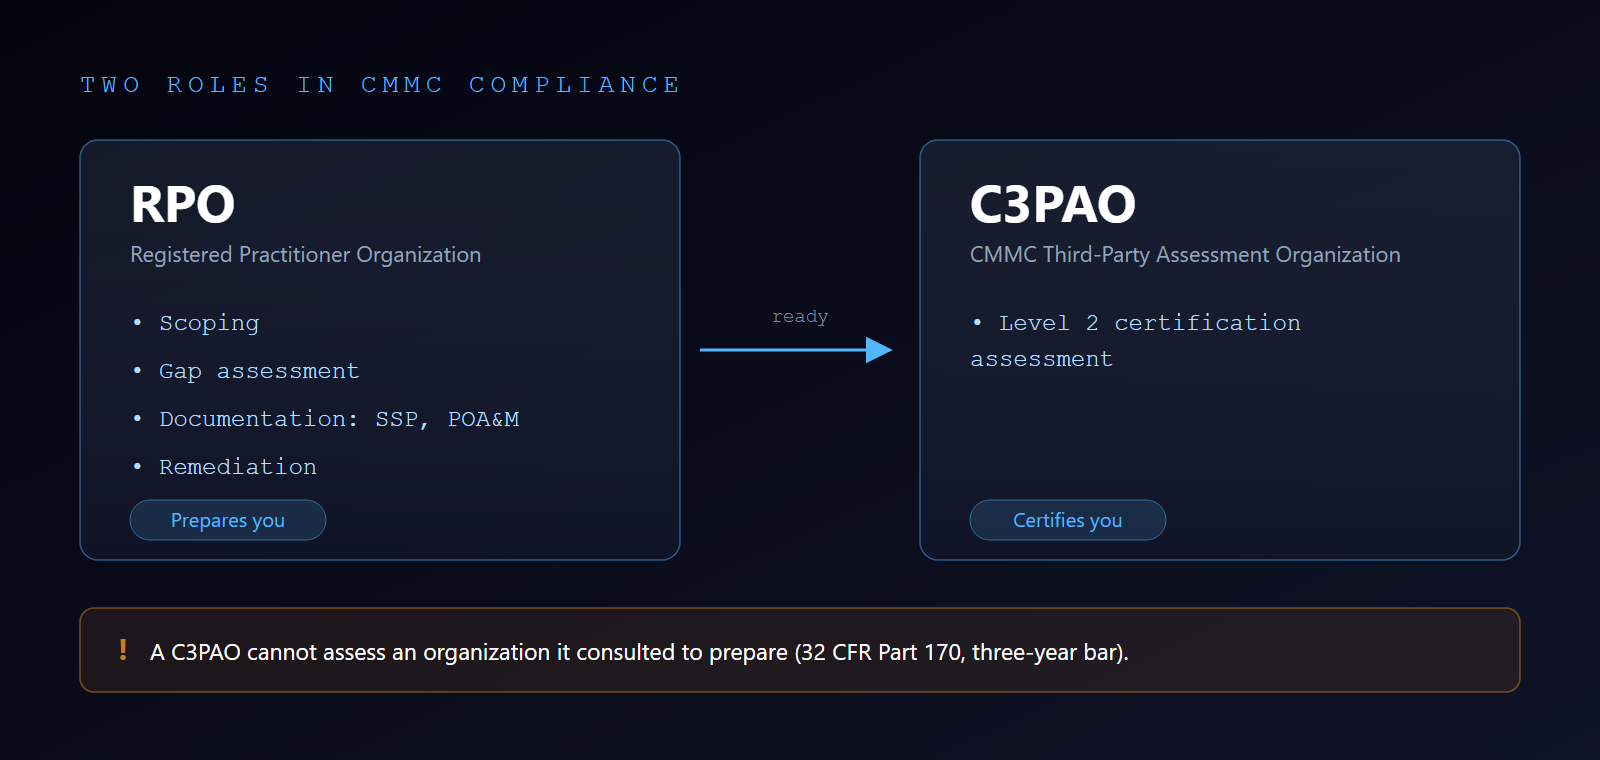Click the 'C3PAO' card title

point(1053,205)
